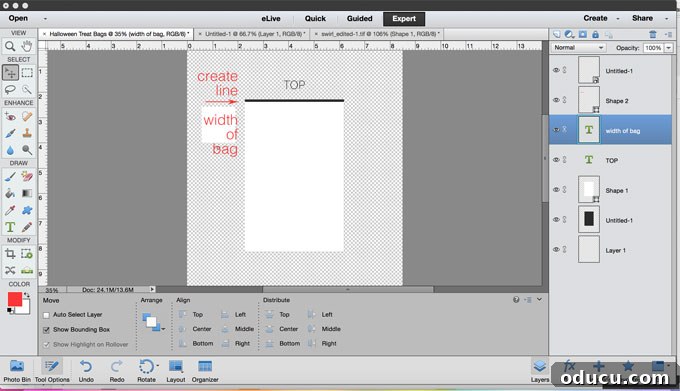Select the Brush tool under Draw
This screenshot has height=391, width=680.
pos(10,176)
